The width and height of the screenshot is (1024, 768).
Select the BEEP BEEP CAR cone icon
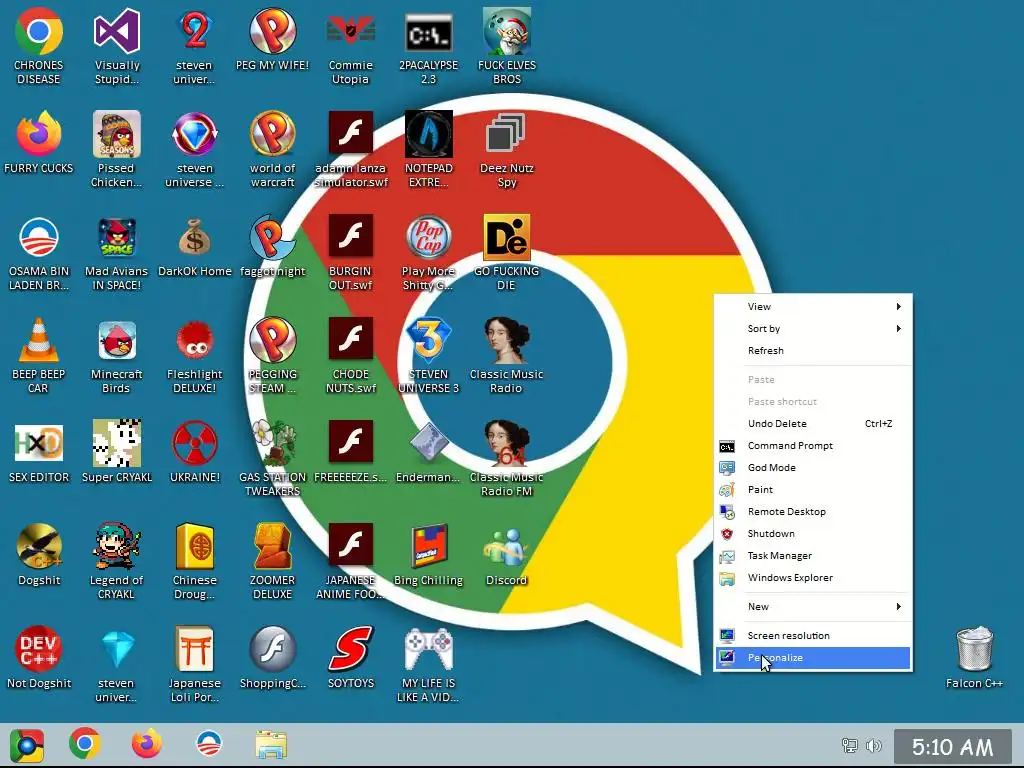(39, 340)
